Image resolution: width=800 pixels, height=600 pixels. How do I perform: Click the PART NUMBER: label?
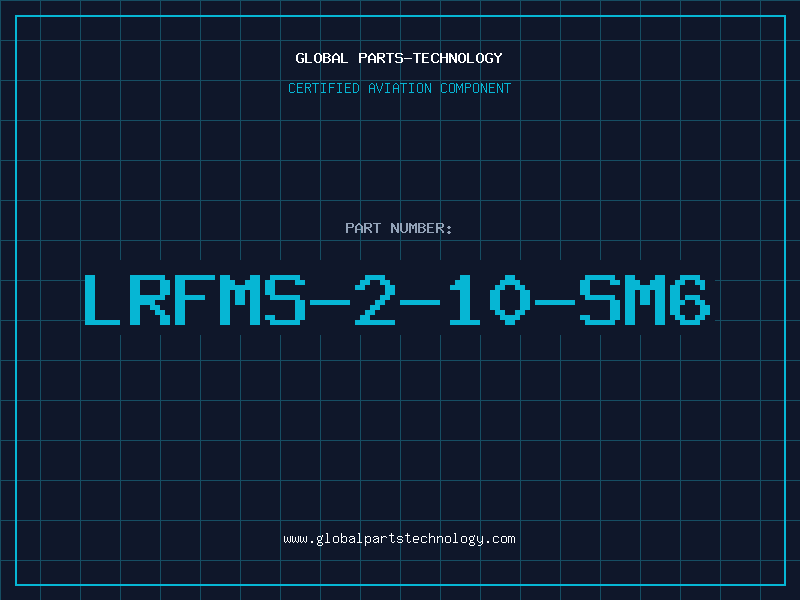click(x=399, y=228)
